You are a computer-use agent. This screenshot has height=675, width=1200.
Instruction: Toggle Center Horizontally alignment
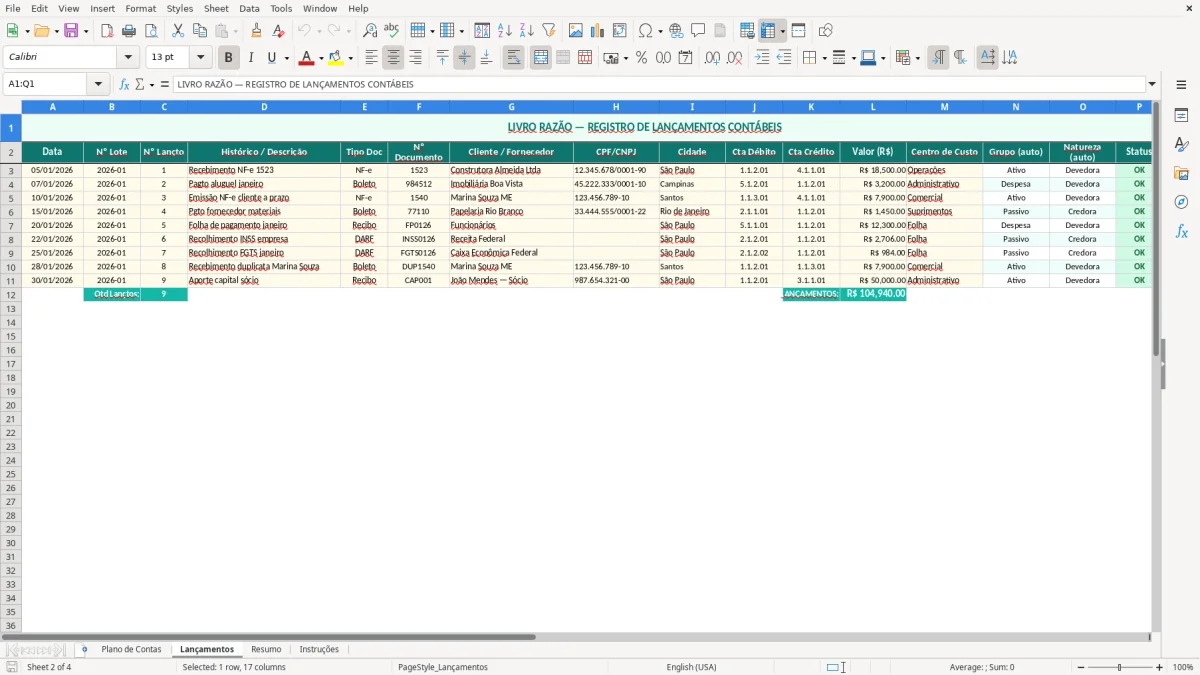tap(393, 58)
